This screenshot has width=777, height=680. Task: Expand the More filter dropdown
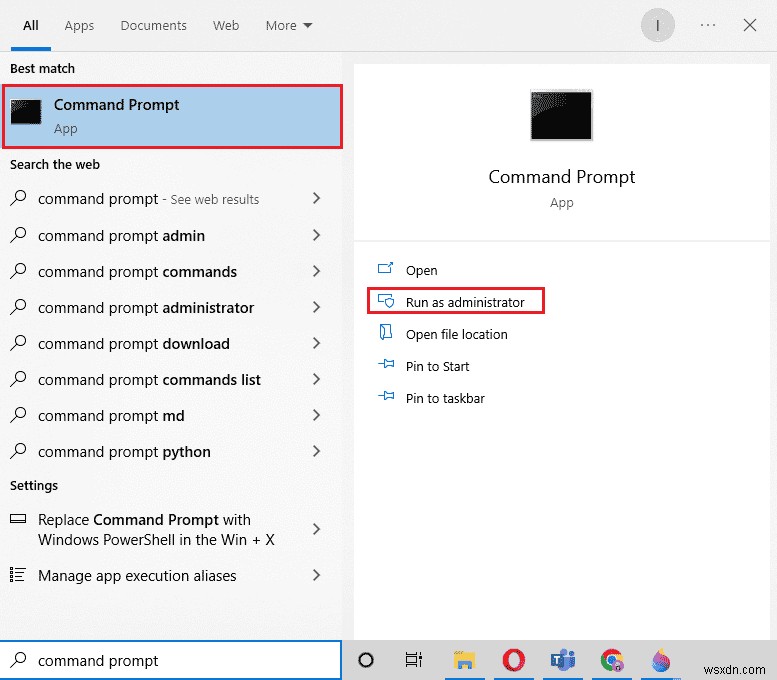point(289,25)
